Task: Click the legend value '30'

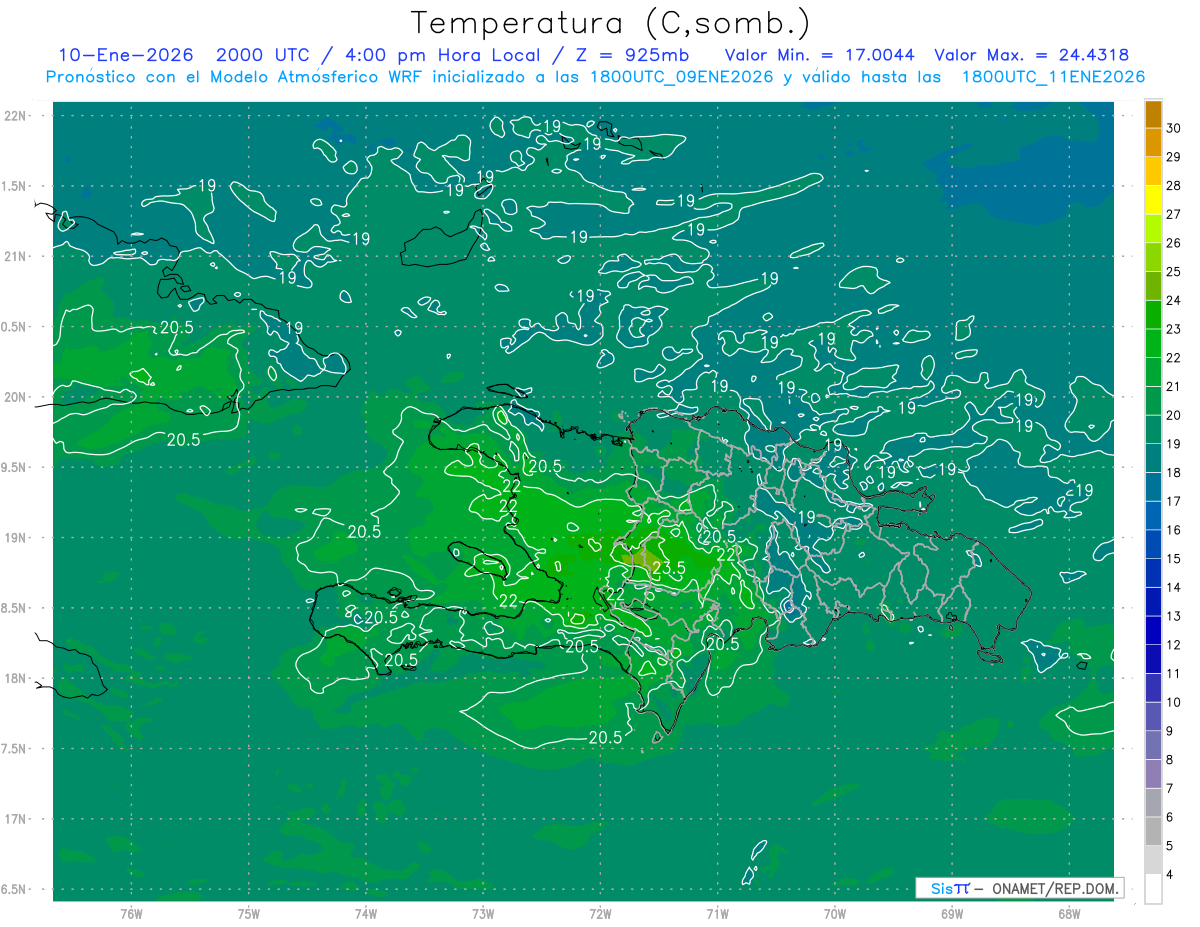Action: click(x=1174, y=128)
